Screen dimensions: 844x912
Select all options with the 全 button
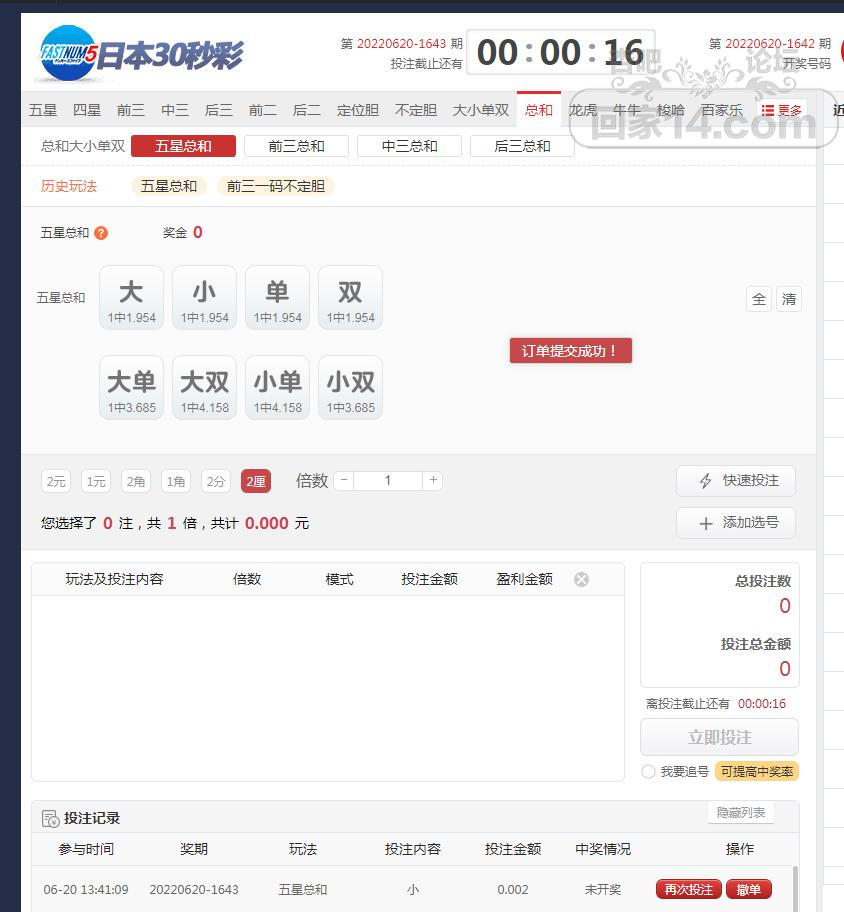point(758,300)
